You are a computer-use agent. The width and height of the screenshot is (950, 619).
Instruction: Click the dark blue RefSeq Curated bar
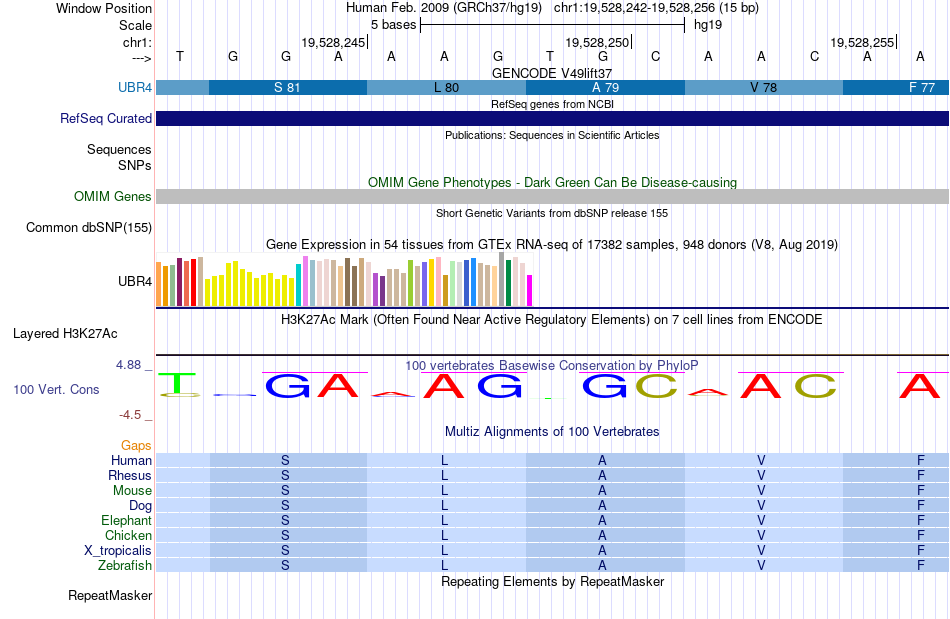(x=552, y=118)
